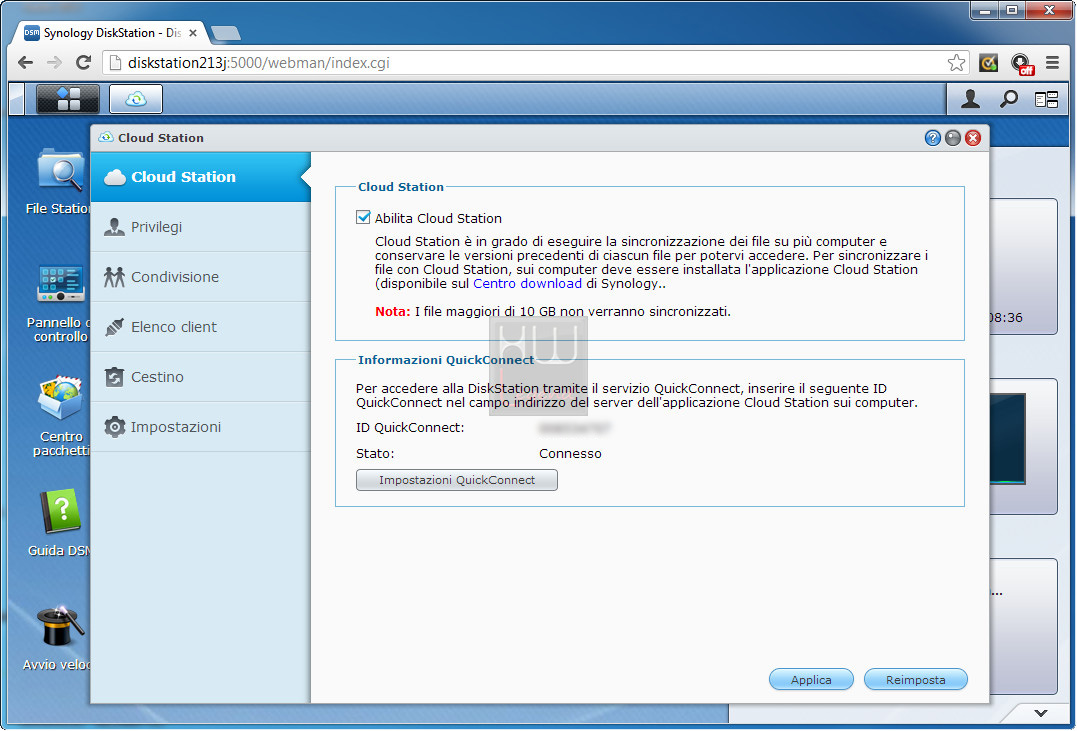1077x731 pixels.
Task: Open the Elenco client section
Action: [201, 327]
